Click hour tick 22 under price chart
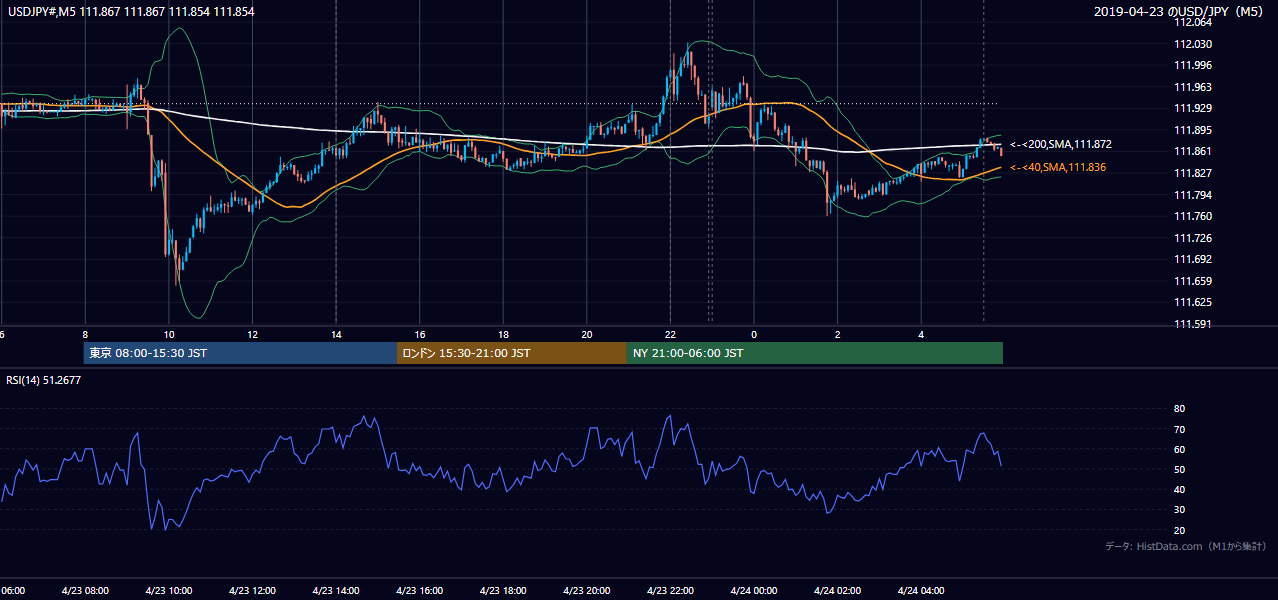 click(670, 335)
